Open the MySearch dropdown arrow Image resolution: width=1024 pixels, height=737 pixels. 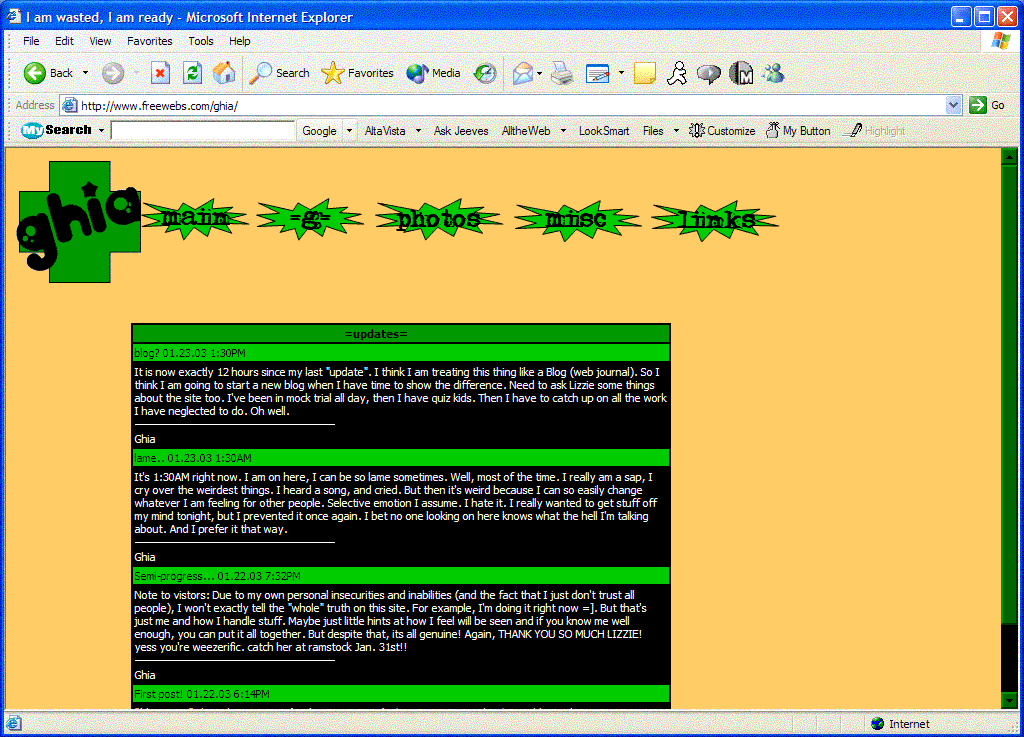pos(101,131)
